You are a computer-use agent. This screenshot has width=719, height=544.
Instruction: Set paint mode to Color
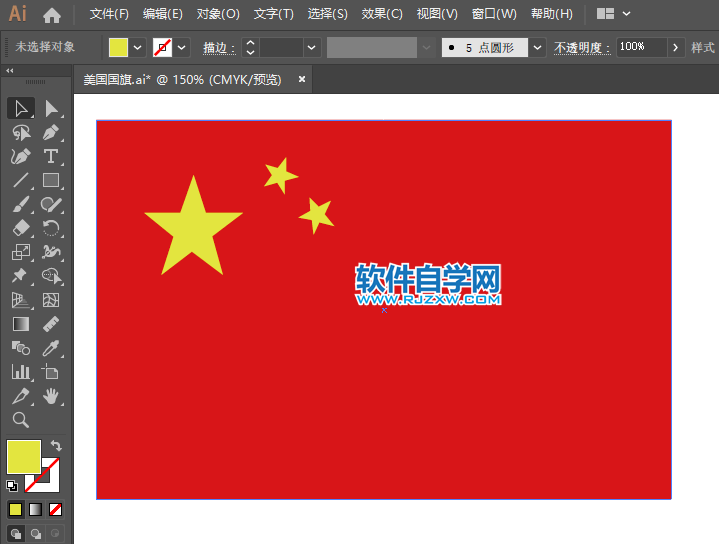(16, 509)
